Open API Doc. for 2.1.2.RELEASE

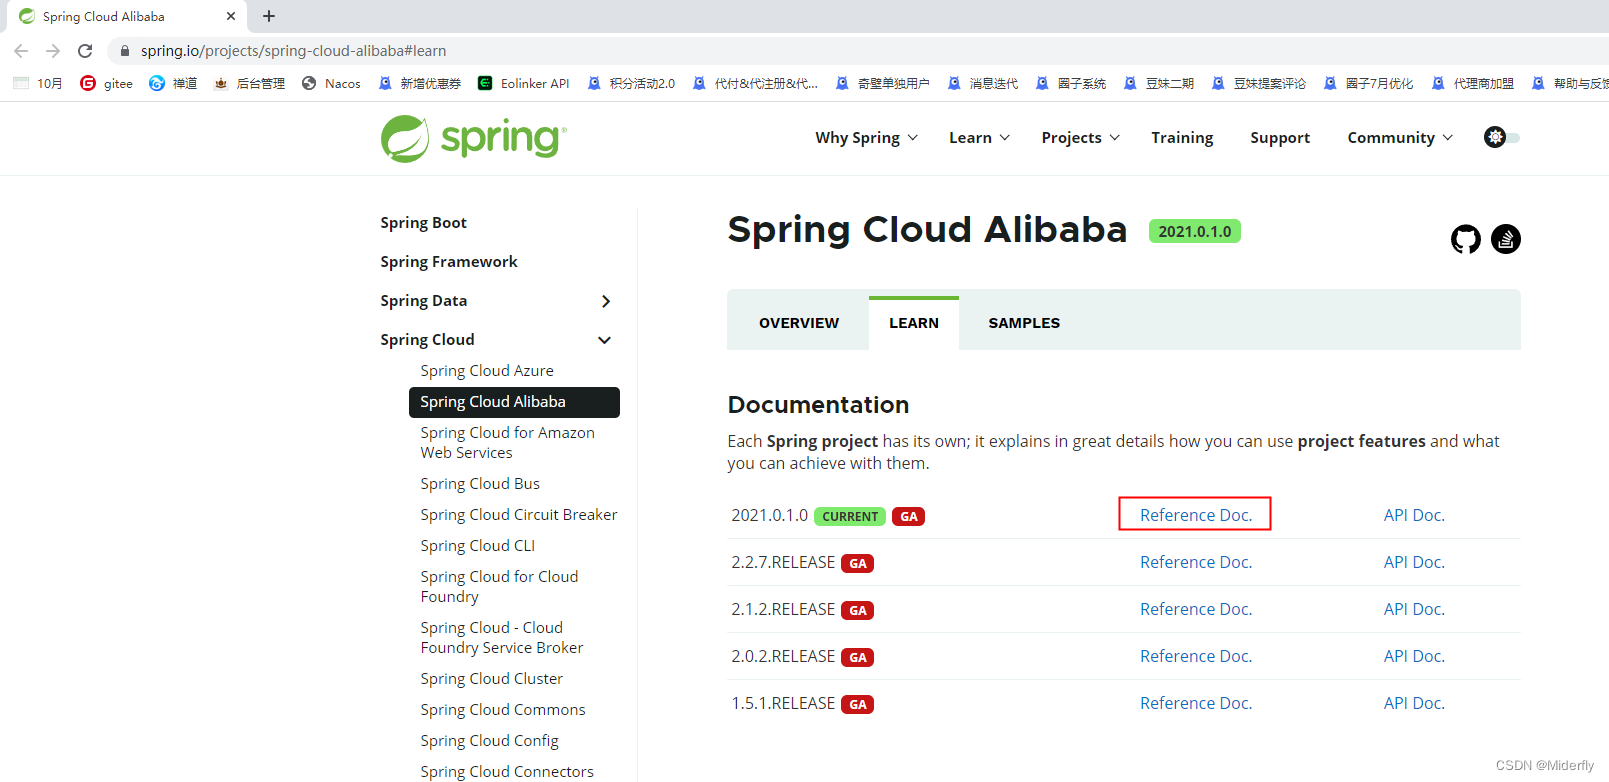[x=1414, y=609]
